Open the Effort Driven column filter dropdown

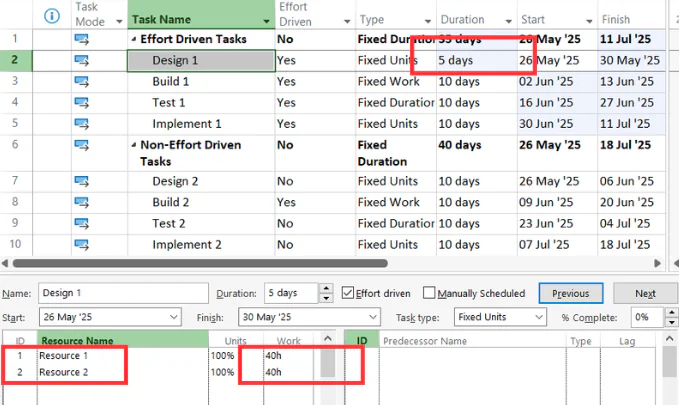pos(347,21)
